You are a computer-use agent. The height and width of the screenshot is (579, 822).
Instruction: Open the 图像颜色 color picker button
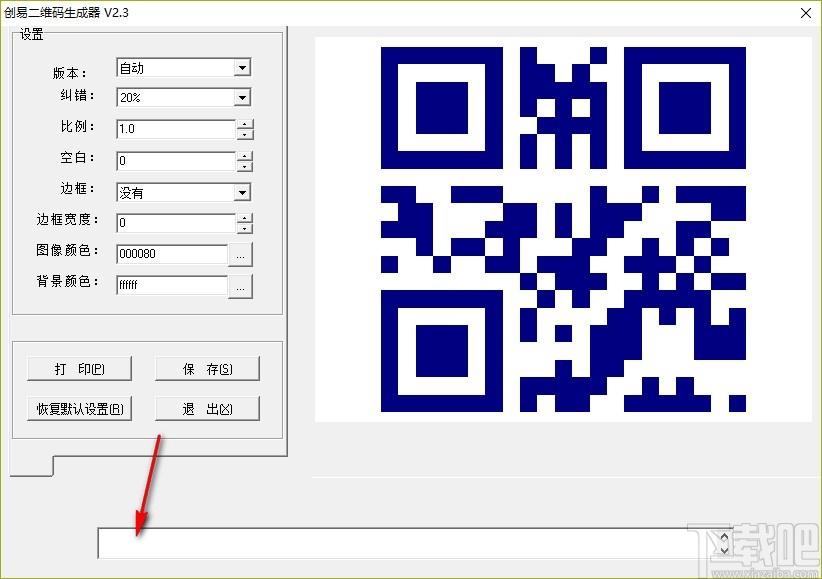(x=241, y=255)
